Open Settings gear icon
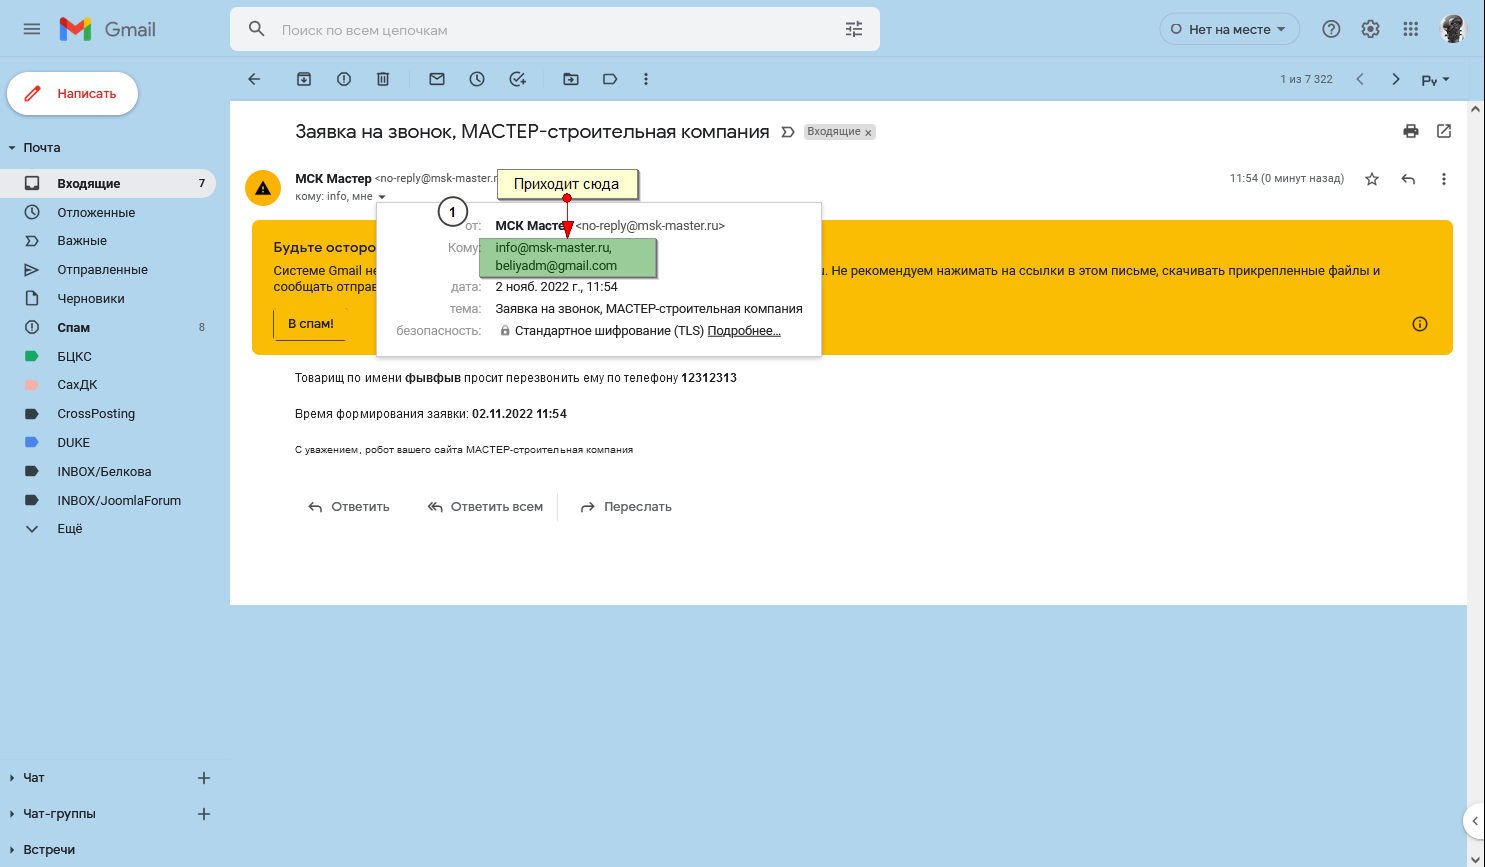This screenshot has width=1485, height=867. [1371, 29]
